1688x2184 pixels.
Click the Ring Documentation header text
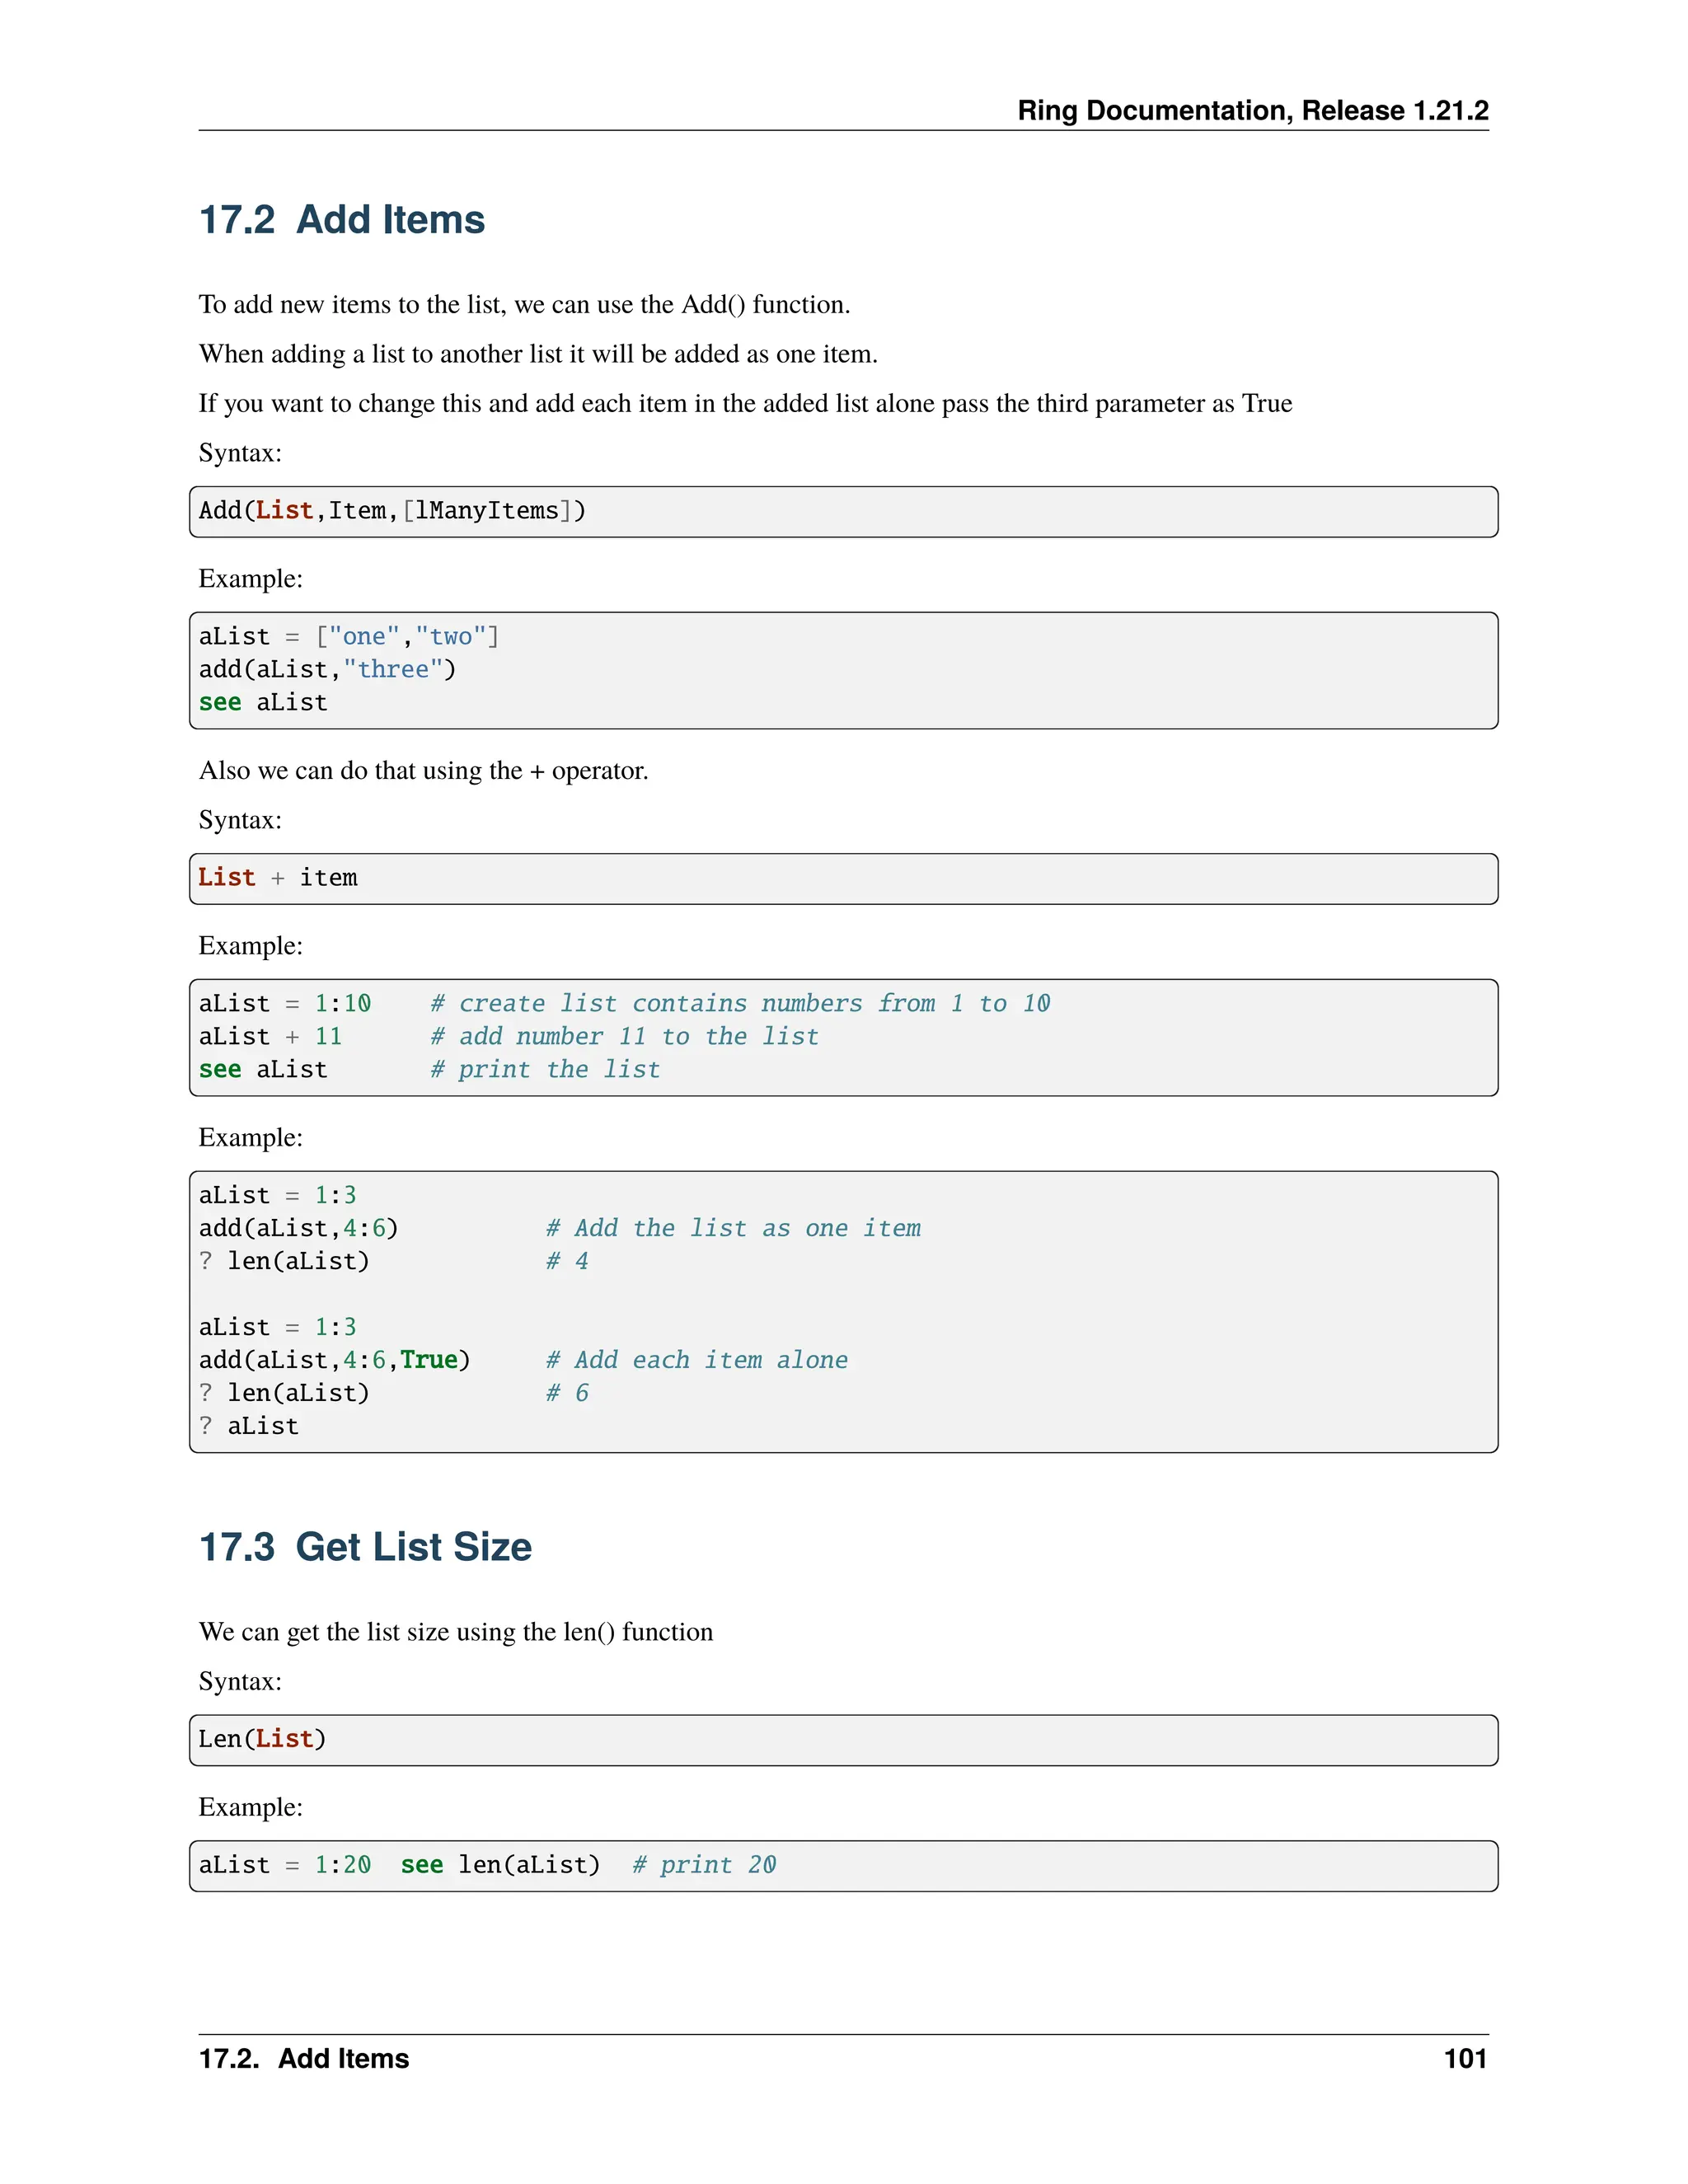click(1252, 110)
